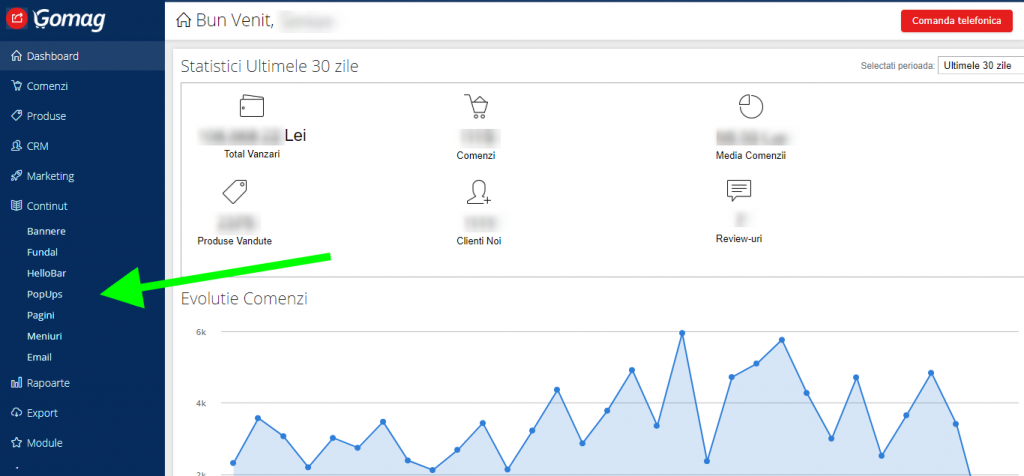Click the Export cloud icon in sidebar
Screen dimensions: 1024x476
coord(17,413)
